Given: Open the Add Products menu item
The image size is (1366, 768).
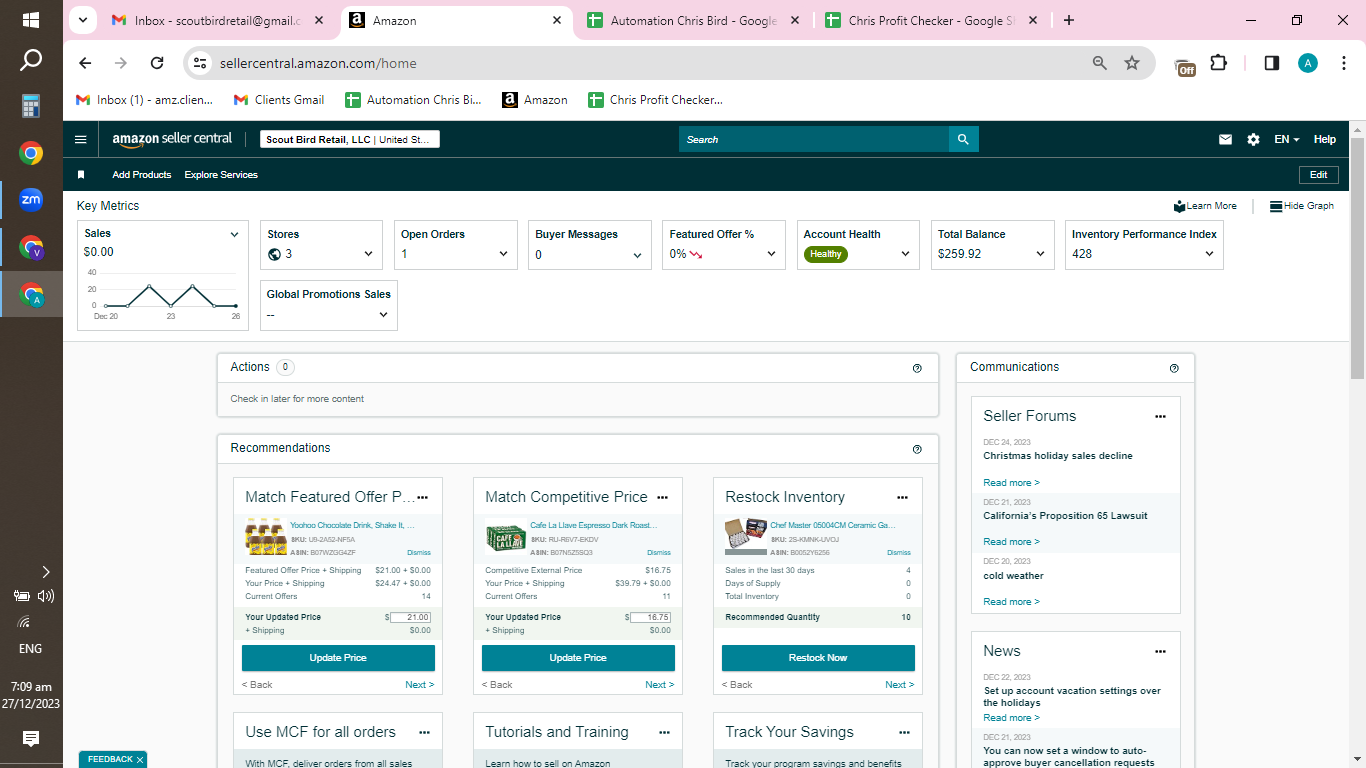Looking at the screenshot, I should (142, 175).
